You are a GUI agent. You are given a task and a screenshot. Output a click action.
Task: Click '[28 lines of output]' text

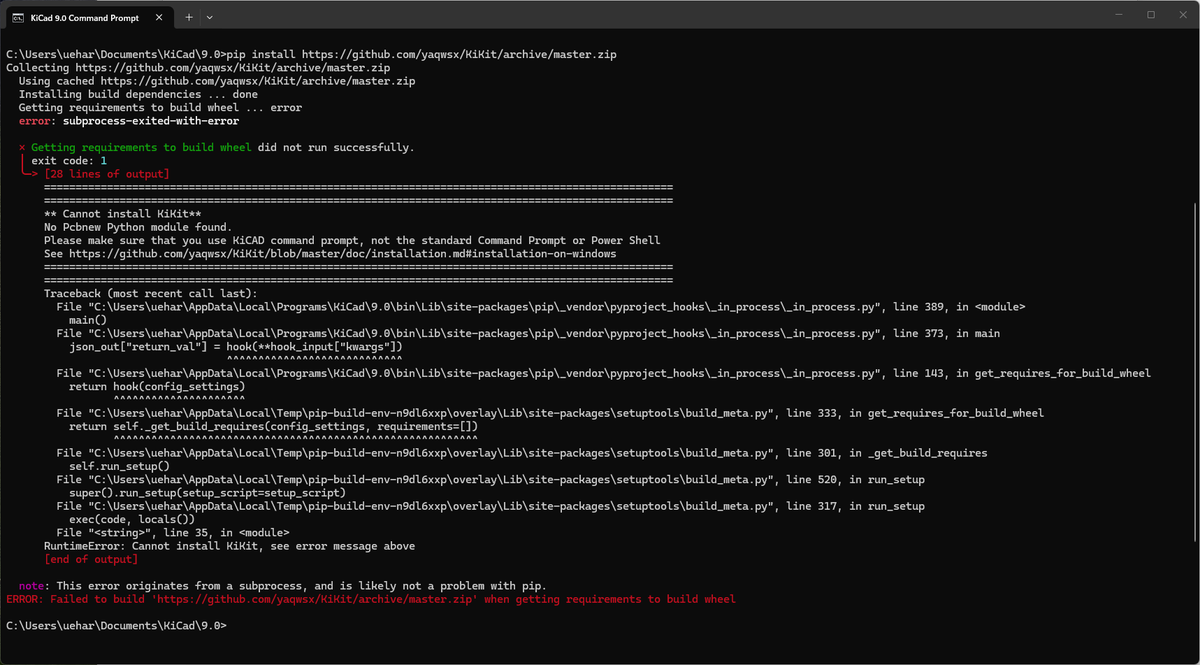(x=107, y=174)
